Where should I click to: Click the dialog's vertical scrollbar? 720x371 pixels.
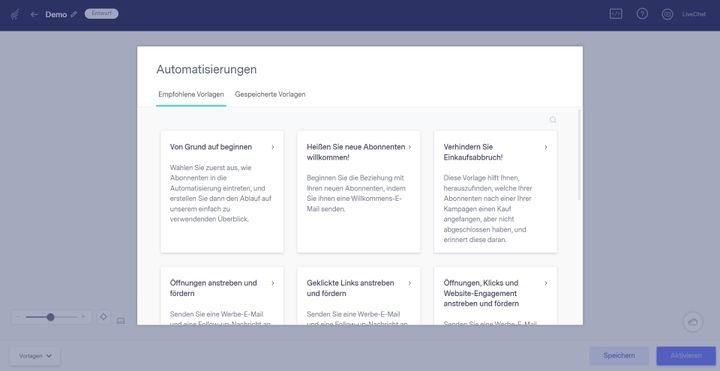coord(579,154)
